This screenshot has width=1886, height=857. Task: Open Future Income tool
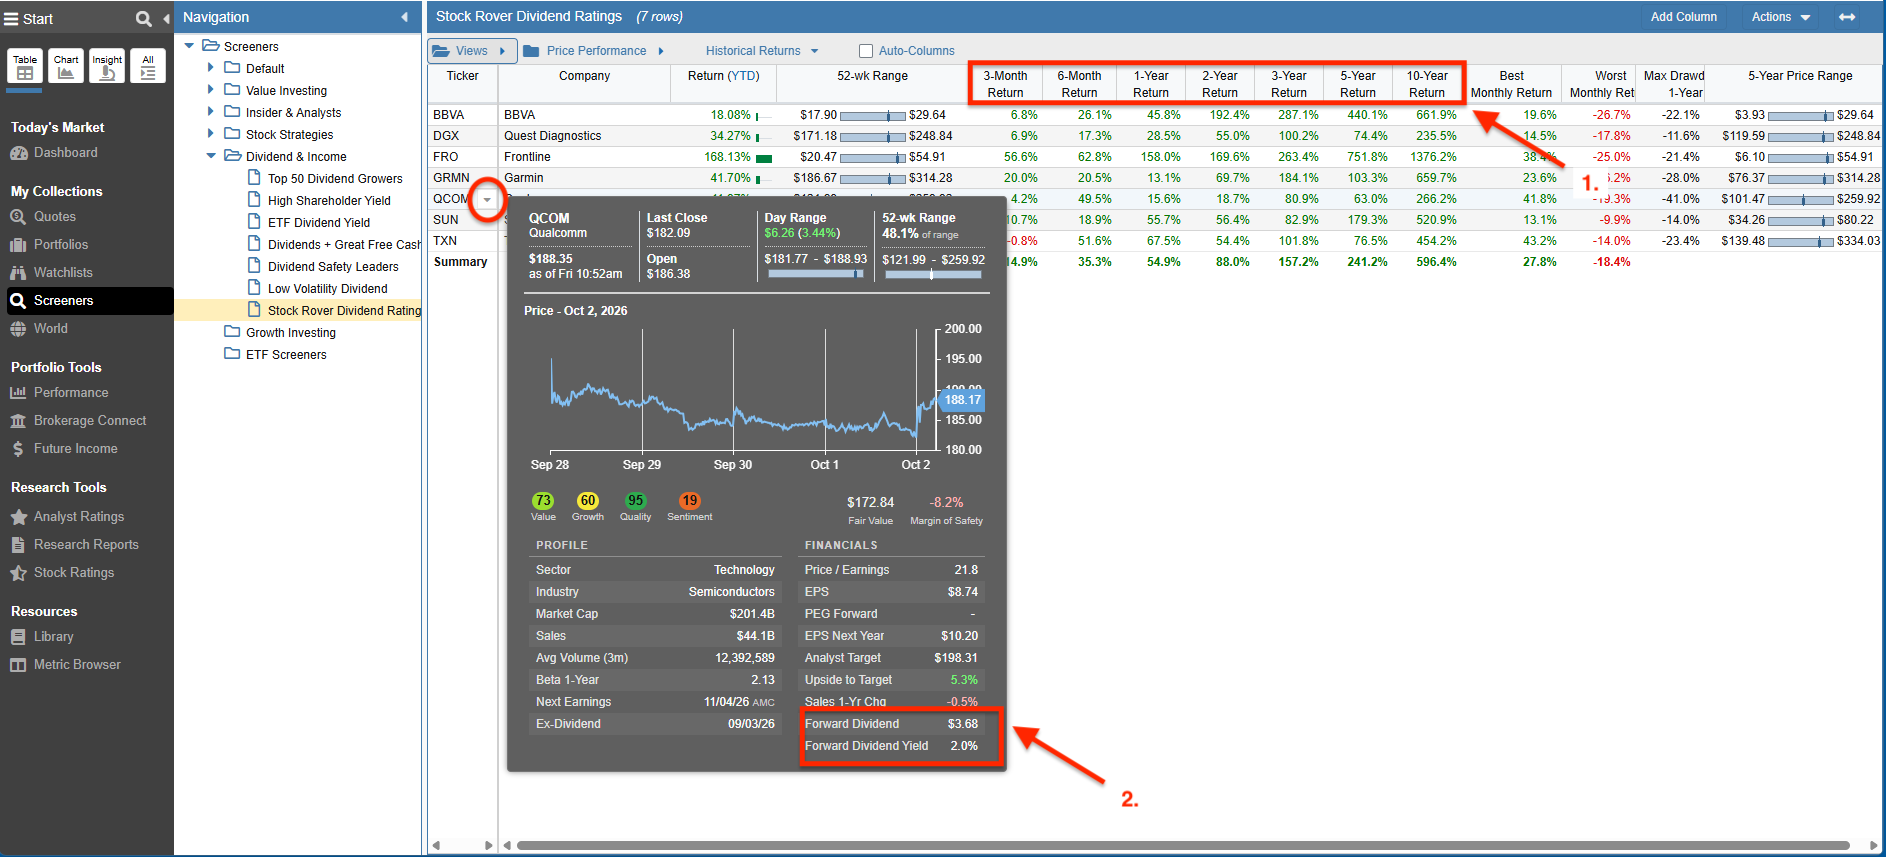[64, 449]
